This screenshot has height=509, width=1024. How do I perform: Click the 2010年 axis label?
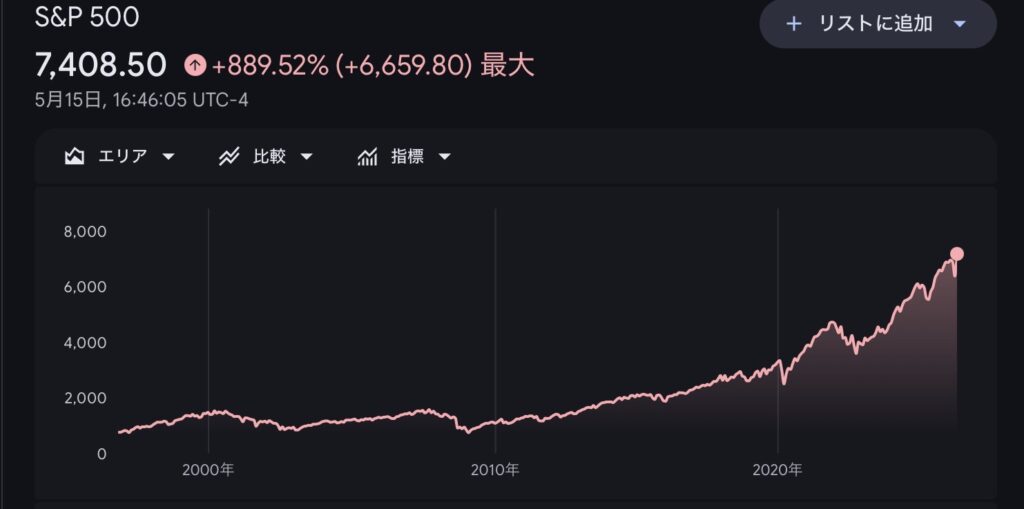pyautogui.click(x=495, y=470)
